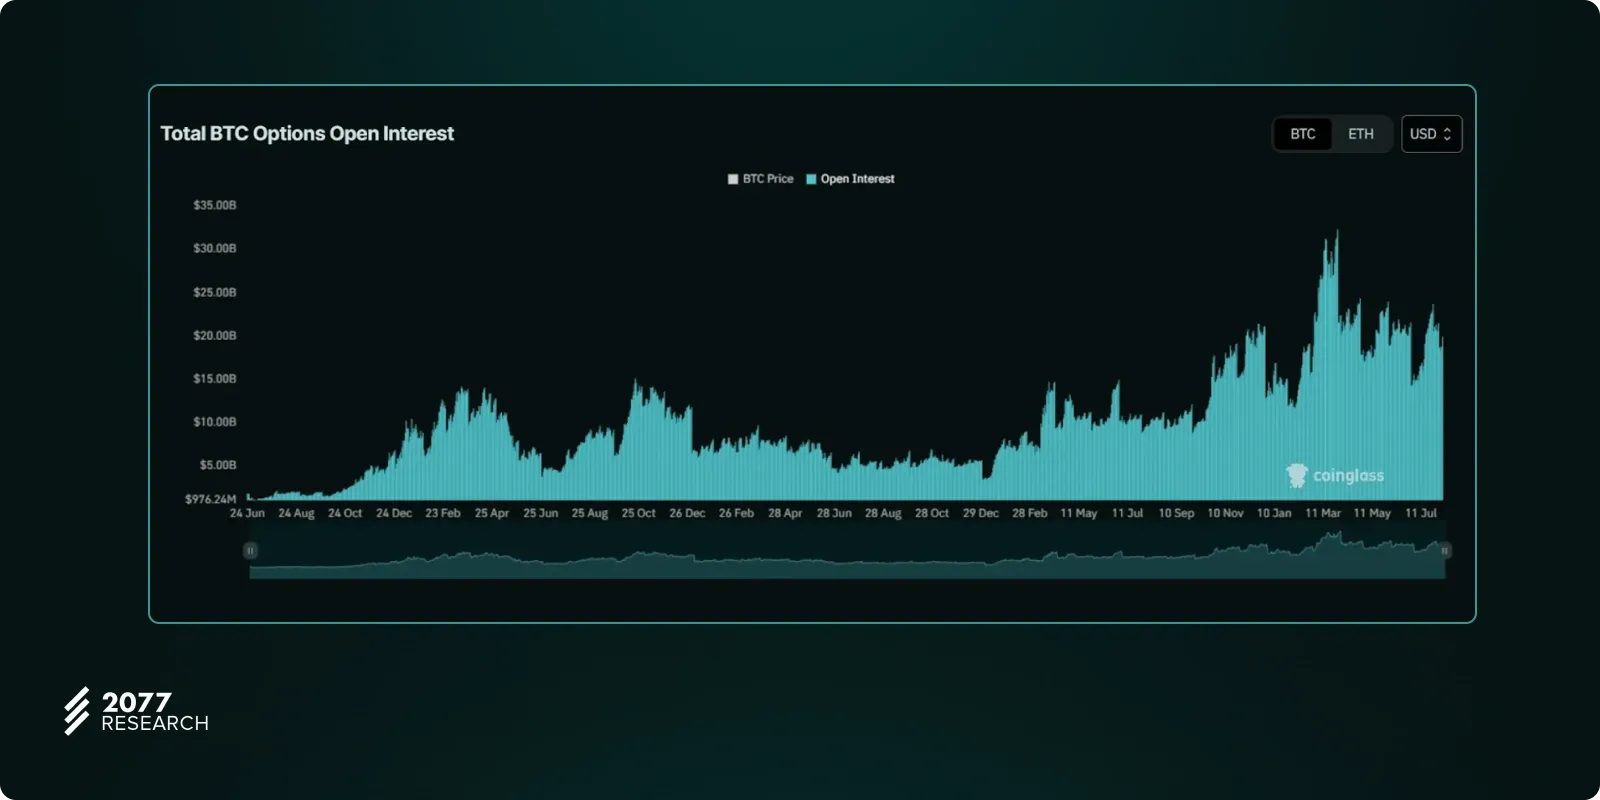The height and width of the screenshot is (800, 1600).
Task: Click the coinglass watermark text
Action: [1348, 476]
